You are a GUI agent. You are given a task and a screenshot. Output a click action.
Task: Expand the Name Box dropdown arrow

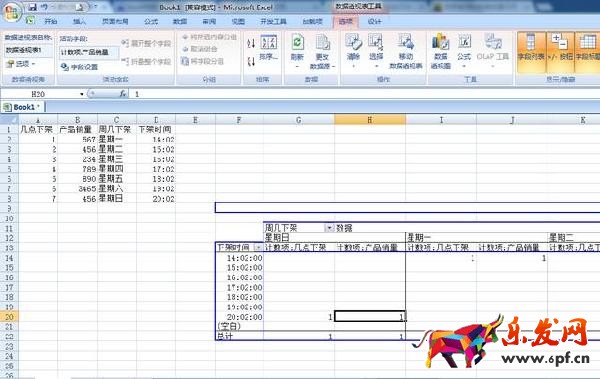click(x=82, y=94)
